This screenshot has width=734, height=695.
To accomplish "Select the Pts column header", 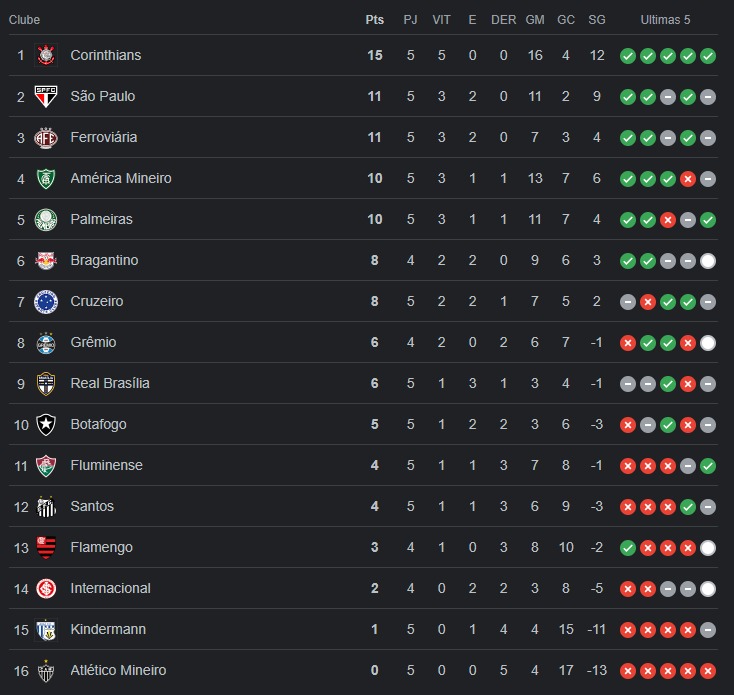I will (x=374, y=20).
